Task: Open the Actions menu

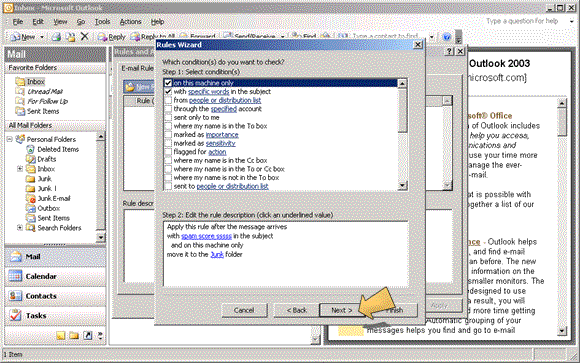Action: pos(131,22)
